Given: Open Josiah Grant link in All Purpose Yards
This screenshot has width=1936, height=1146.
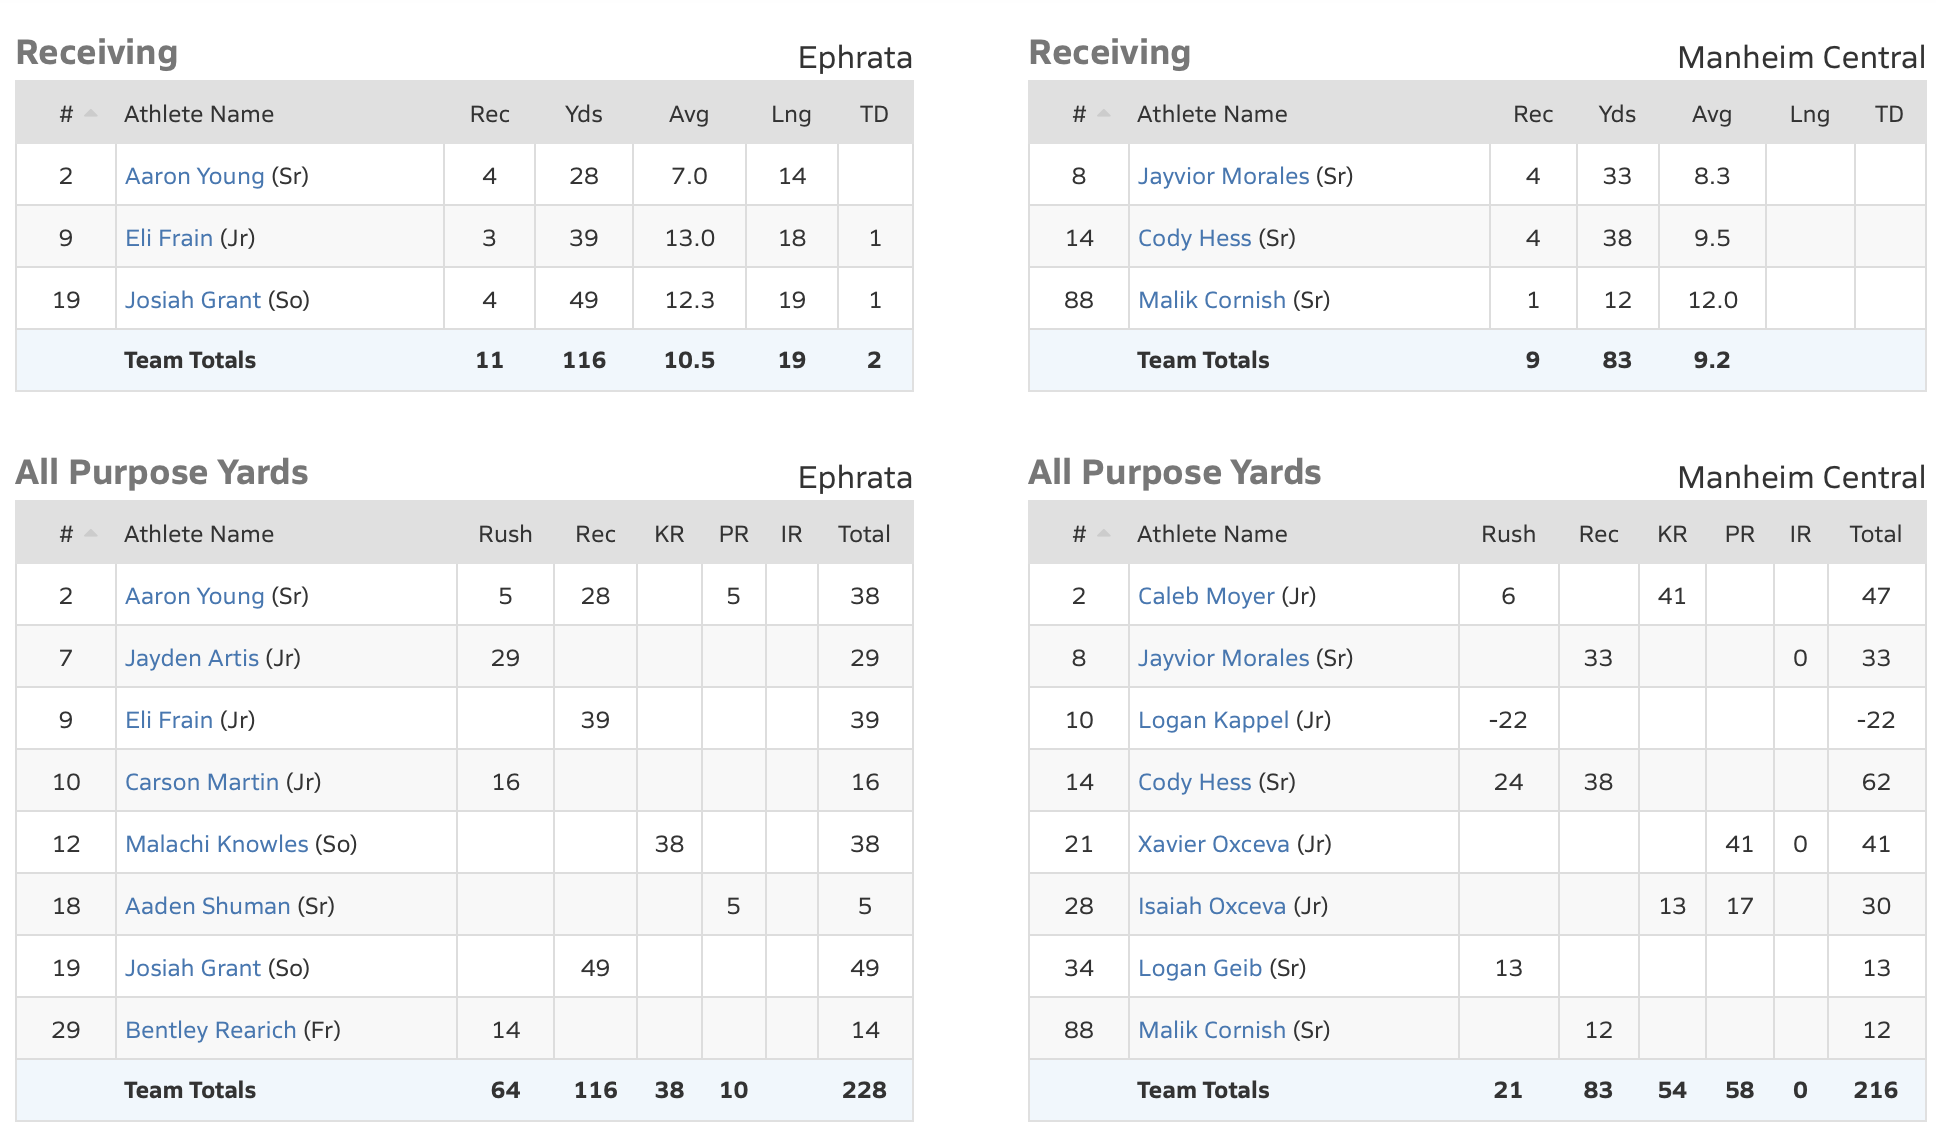Looking at the screenshot, I should tap(192, 968).
